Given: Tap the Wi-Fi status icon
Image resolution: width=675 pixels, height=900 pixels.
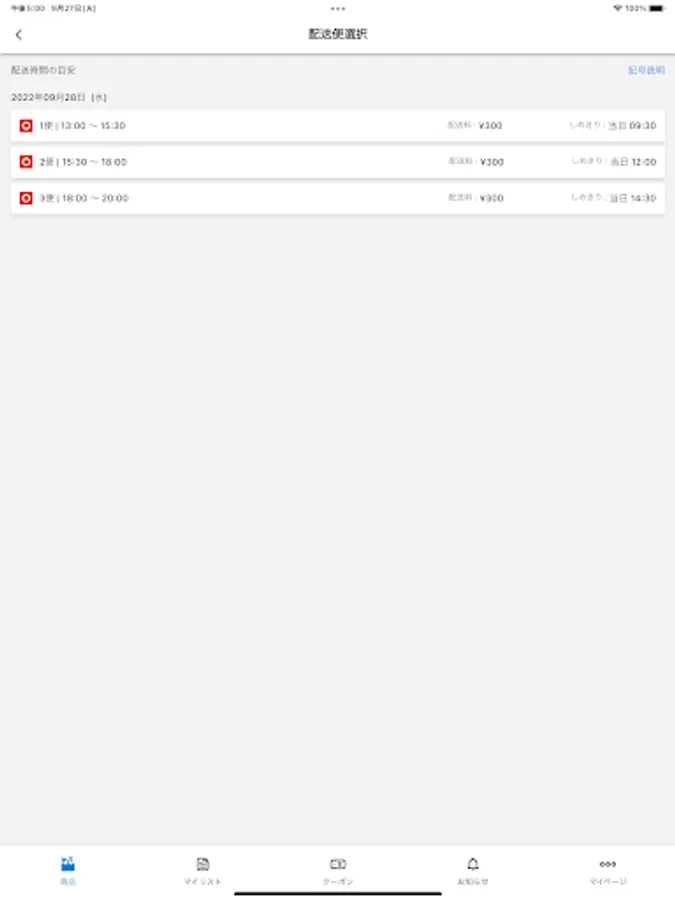Looking at the screenshot, I should 618,8.
